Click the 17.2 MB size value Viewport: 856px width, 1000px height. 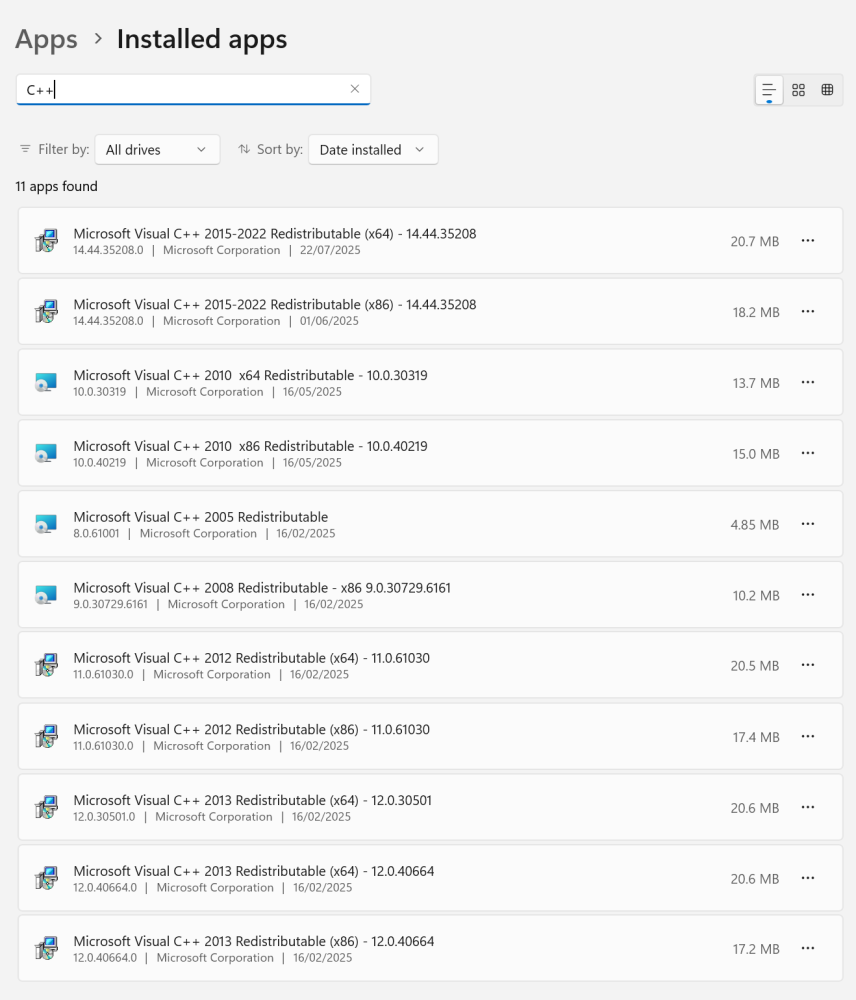click(756, 948)
